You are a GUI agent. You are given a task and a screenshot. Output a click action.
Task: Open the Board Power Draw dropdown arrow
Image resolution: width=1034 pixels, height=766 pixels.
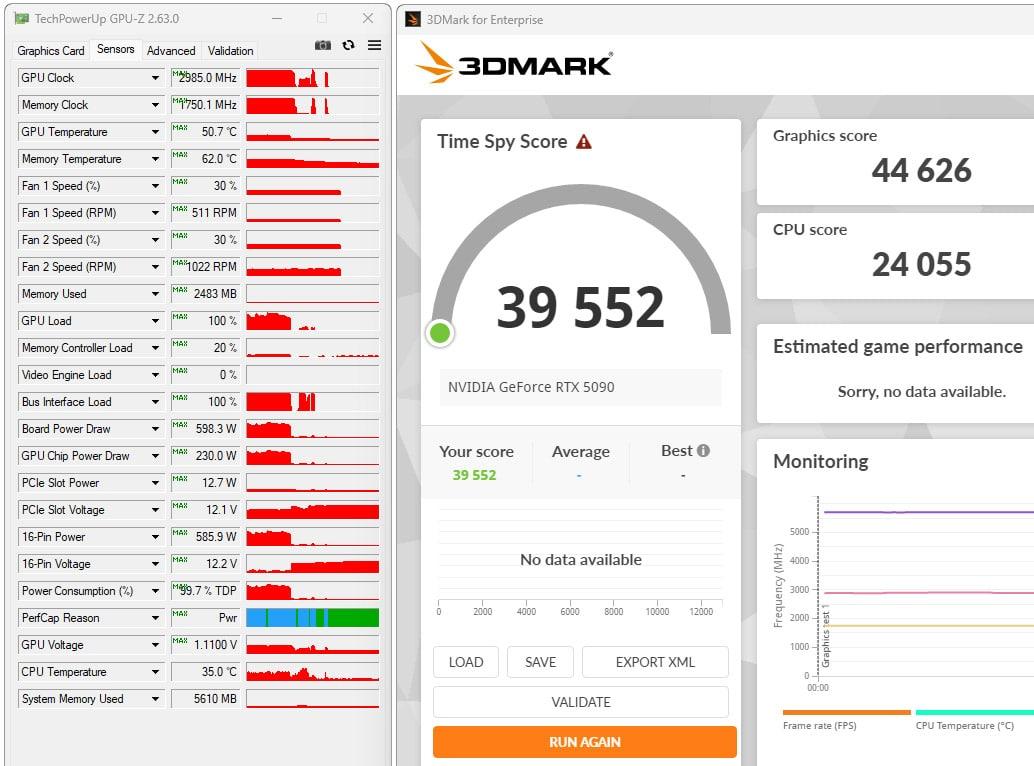tap(155, 429)
